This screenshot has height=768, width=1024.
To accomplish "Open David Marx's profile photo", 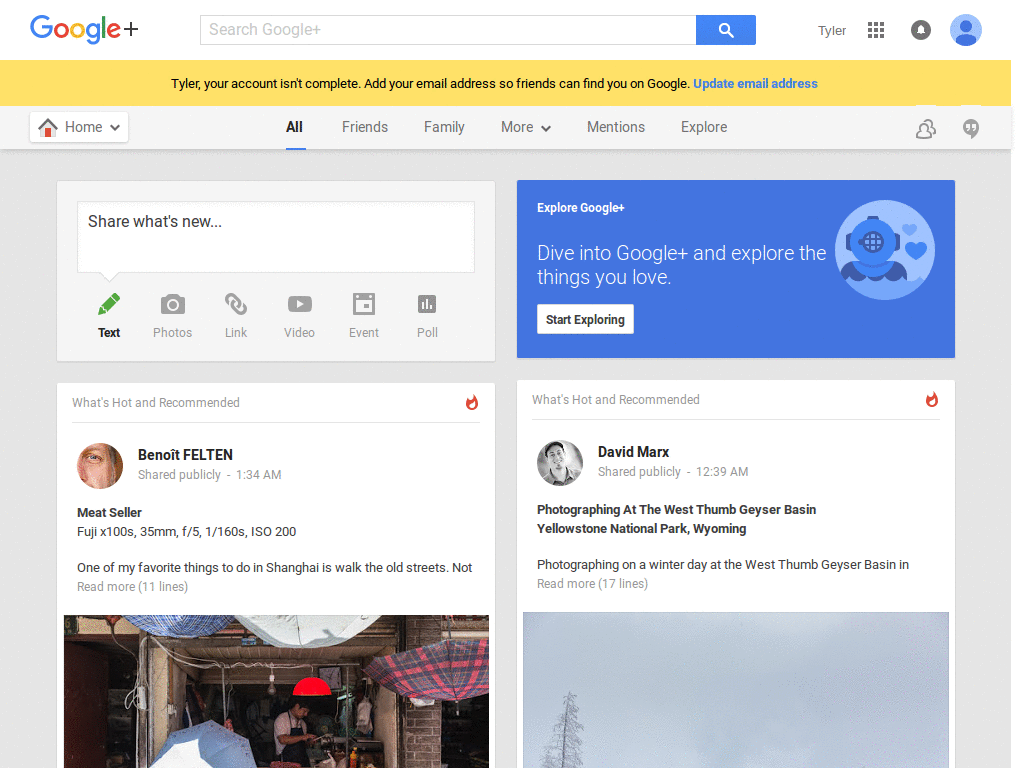I will click(560, 463).
